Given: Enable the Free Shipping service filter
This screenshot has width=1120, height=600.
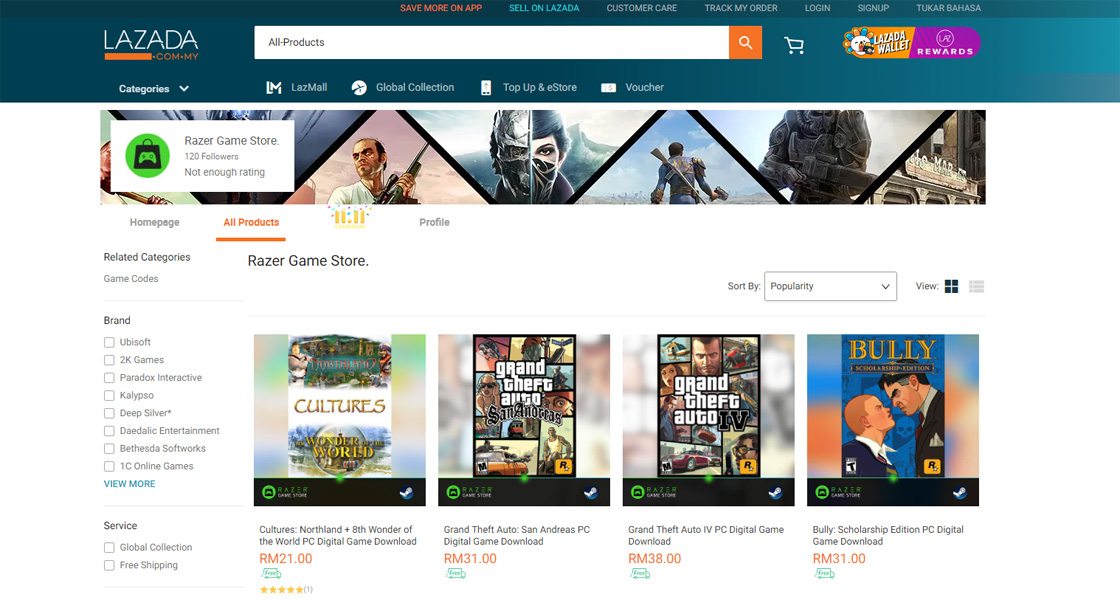Looking at the screenshot, I should pyautogui.click(x=109, y=566).
